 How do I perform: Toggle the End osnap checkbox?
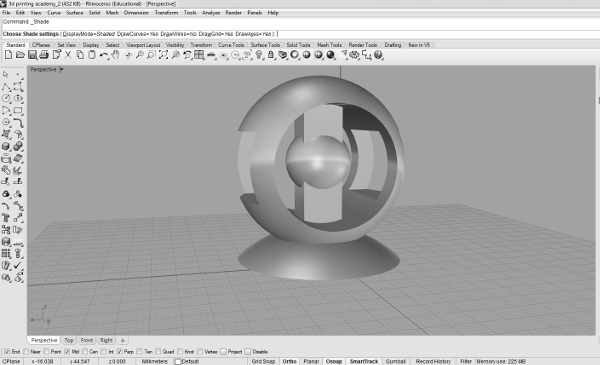[7, 352]
